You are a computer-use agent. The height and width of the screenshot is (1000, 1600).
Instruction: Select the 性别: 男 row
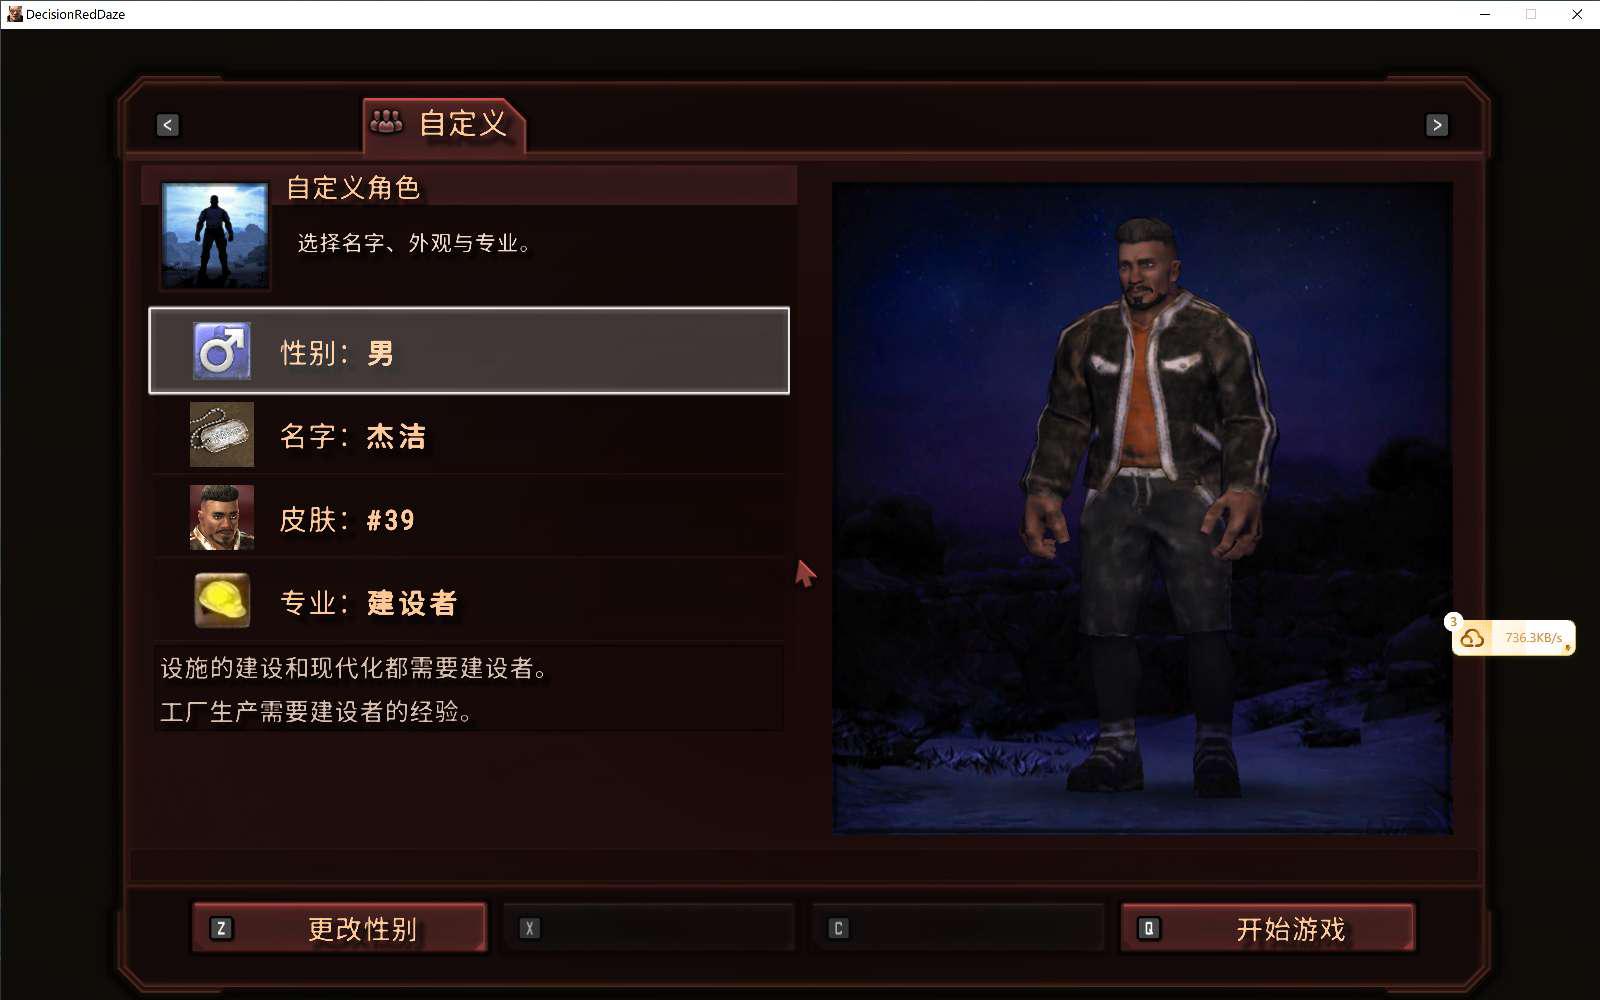[469, 351]
